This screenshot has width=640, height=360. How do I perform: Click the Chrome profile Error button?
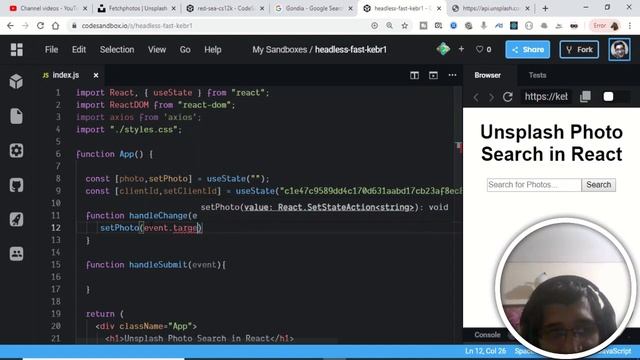605,26
